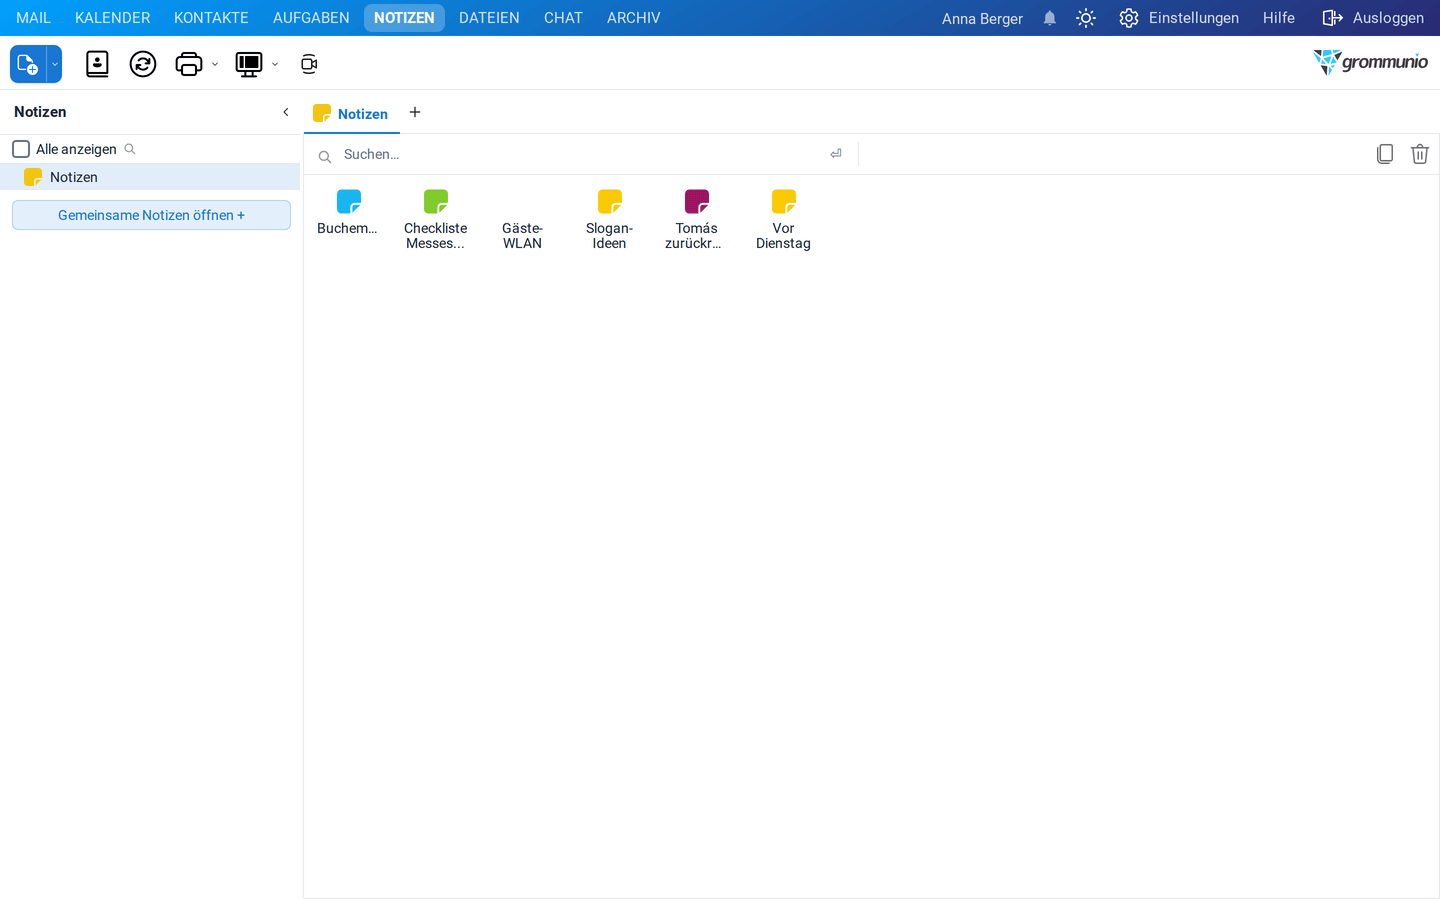
Task: Select the Notizen folder in sidebar
Action: point(150,177)
